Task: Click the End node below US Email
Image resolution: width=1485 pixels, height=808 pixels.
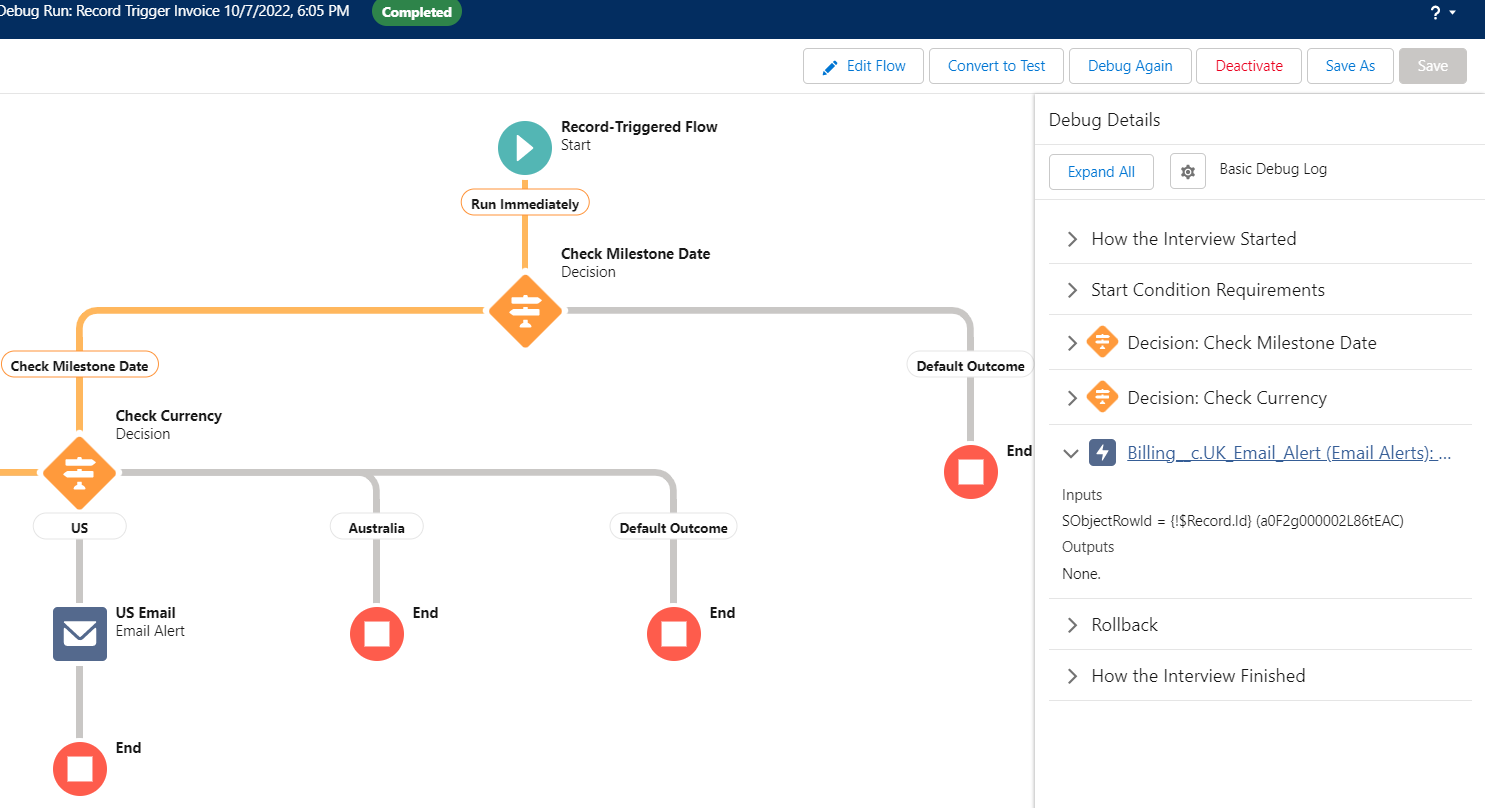Action: click(x=80, y=768)
